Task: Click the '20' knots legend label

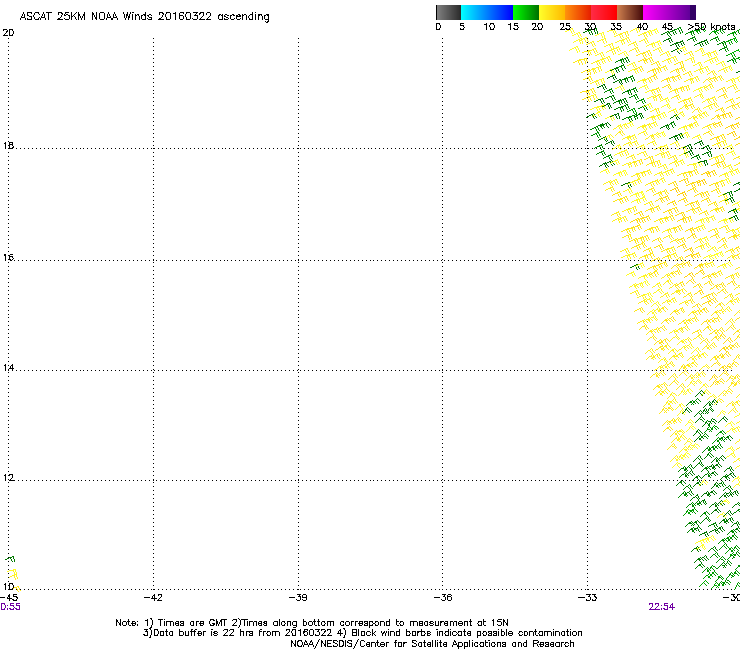Action: pyautogui.click(x=537, y=27)
